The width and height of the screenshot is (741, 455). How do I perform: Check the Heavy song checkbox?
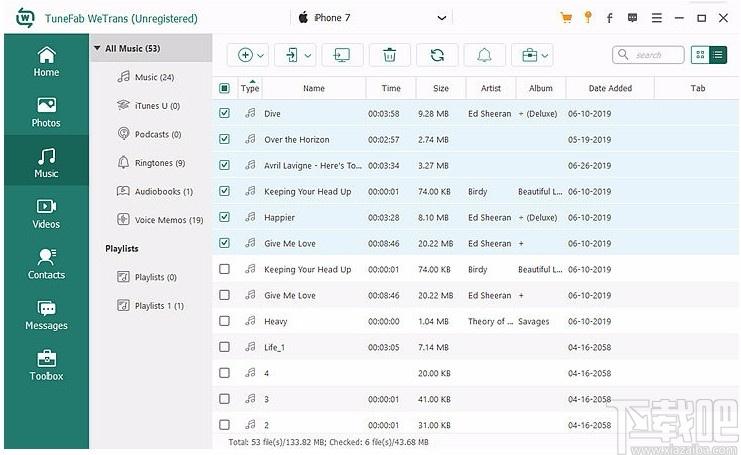point(224,321)
